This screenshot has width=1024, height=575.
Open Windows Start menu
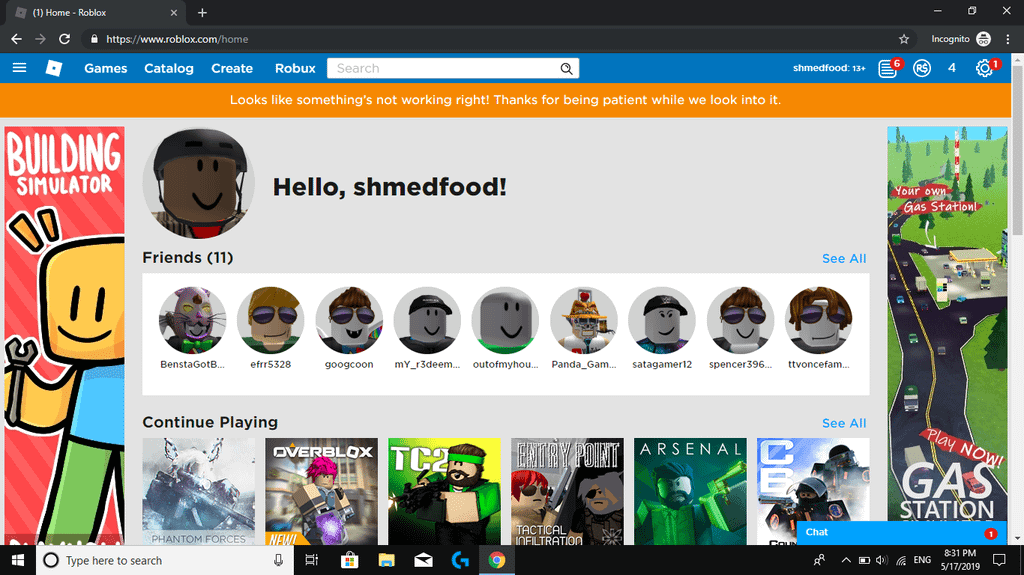coord(18,560)
